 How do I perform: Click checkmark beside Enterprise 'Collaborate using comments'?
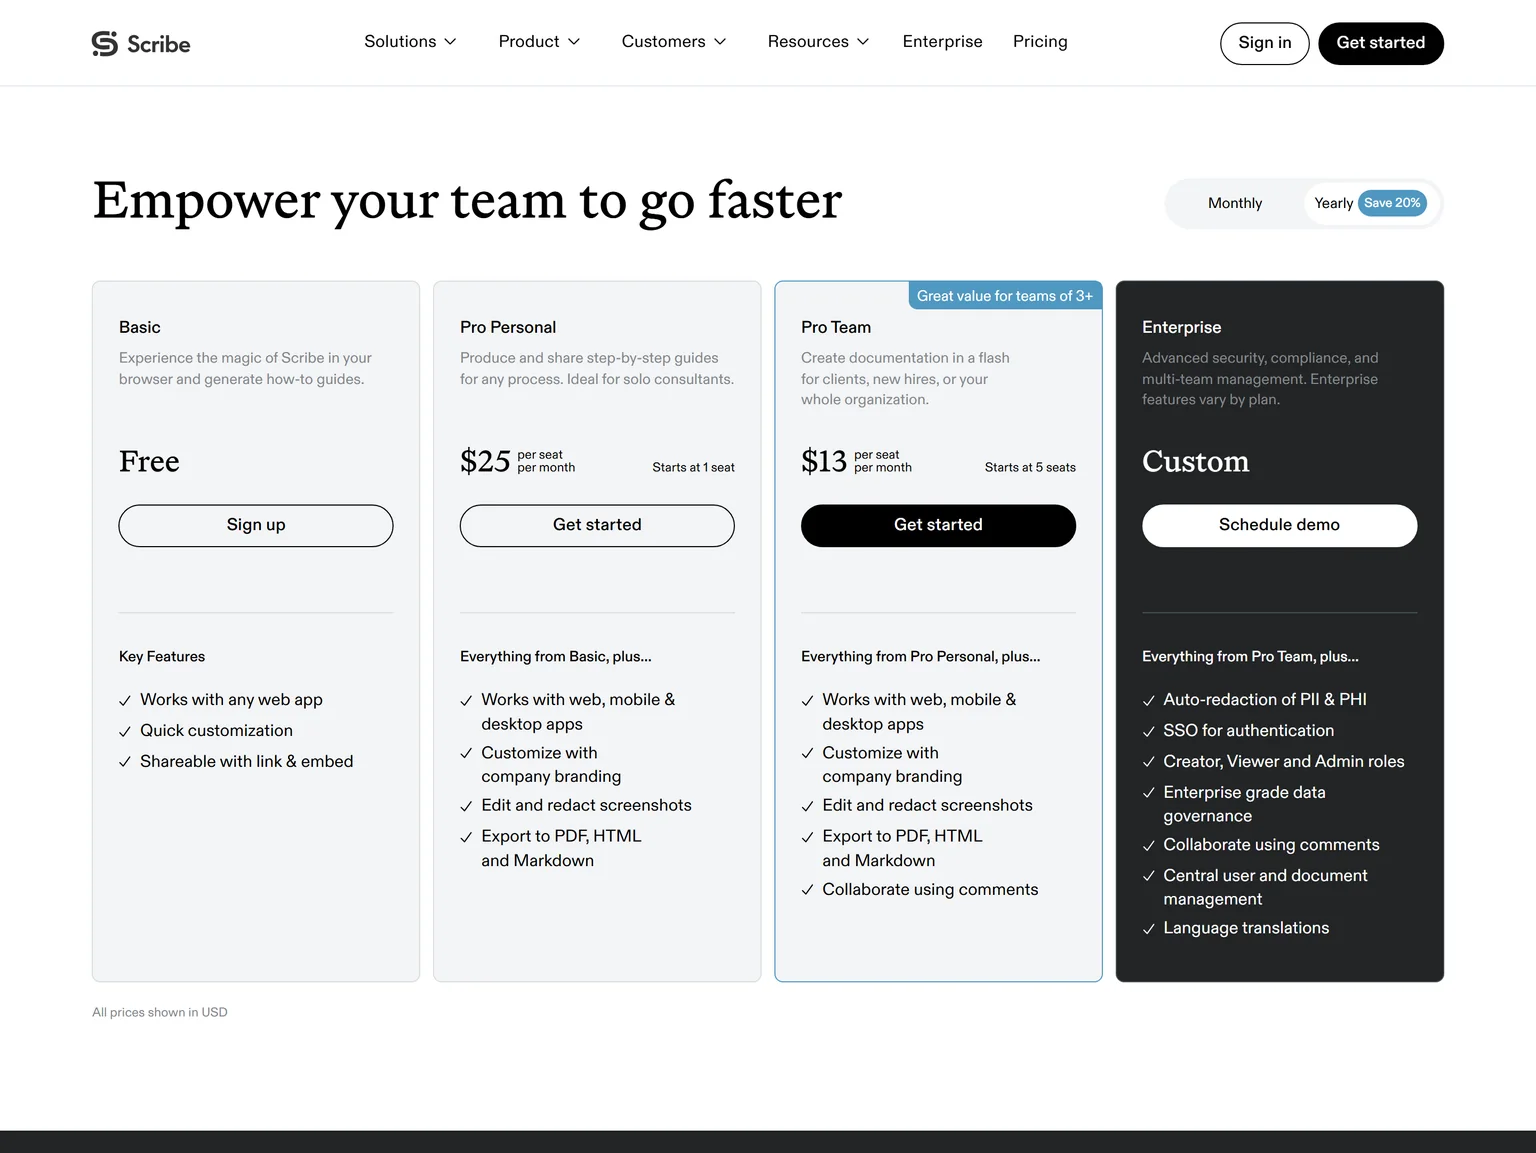(x=1148, y=846)
